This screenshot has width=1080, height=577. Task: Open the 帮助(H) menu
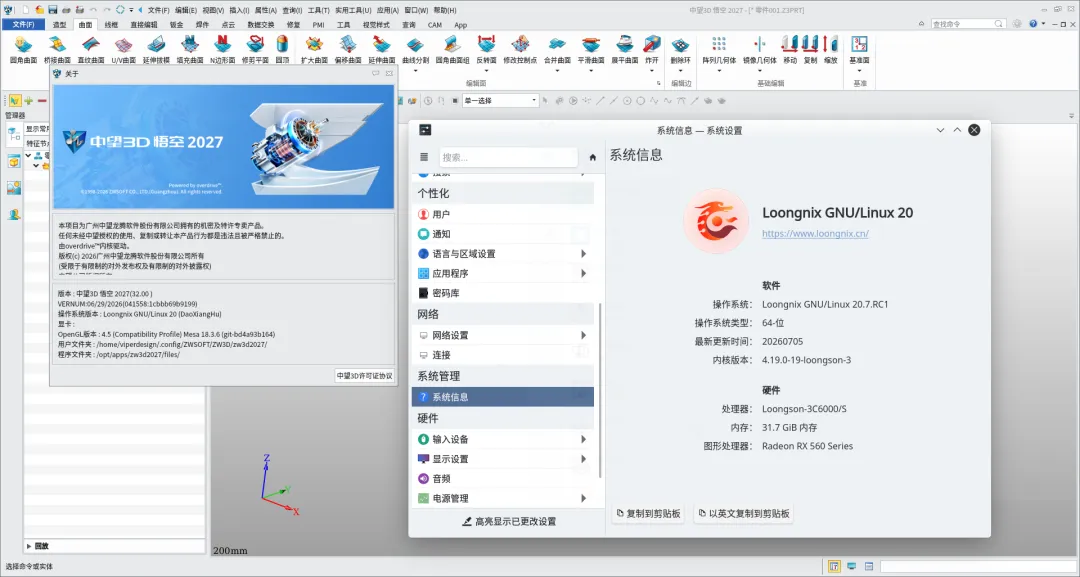pyautogui.click(x=445, y=10)
